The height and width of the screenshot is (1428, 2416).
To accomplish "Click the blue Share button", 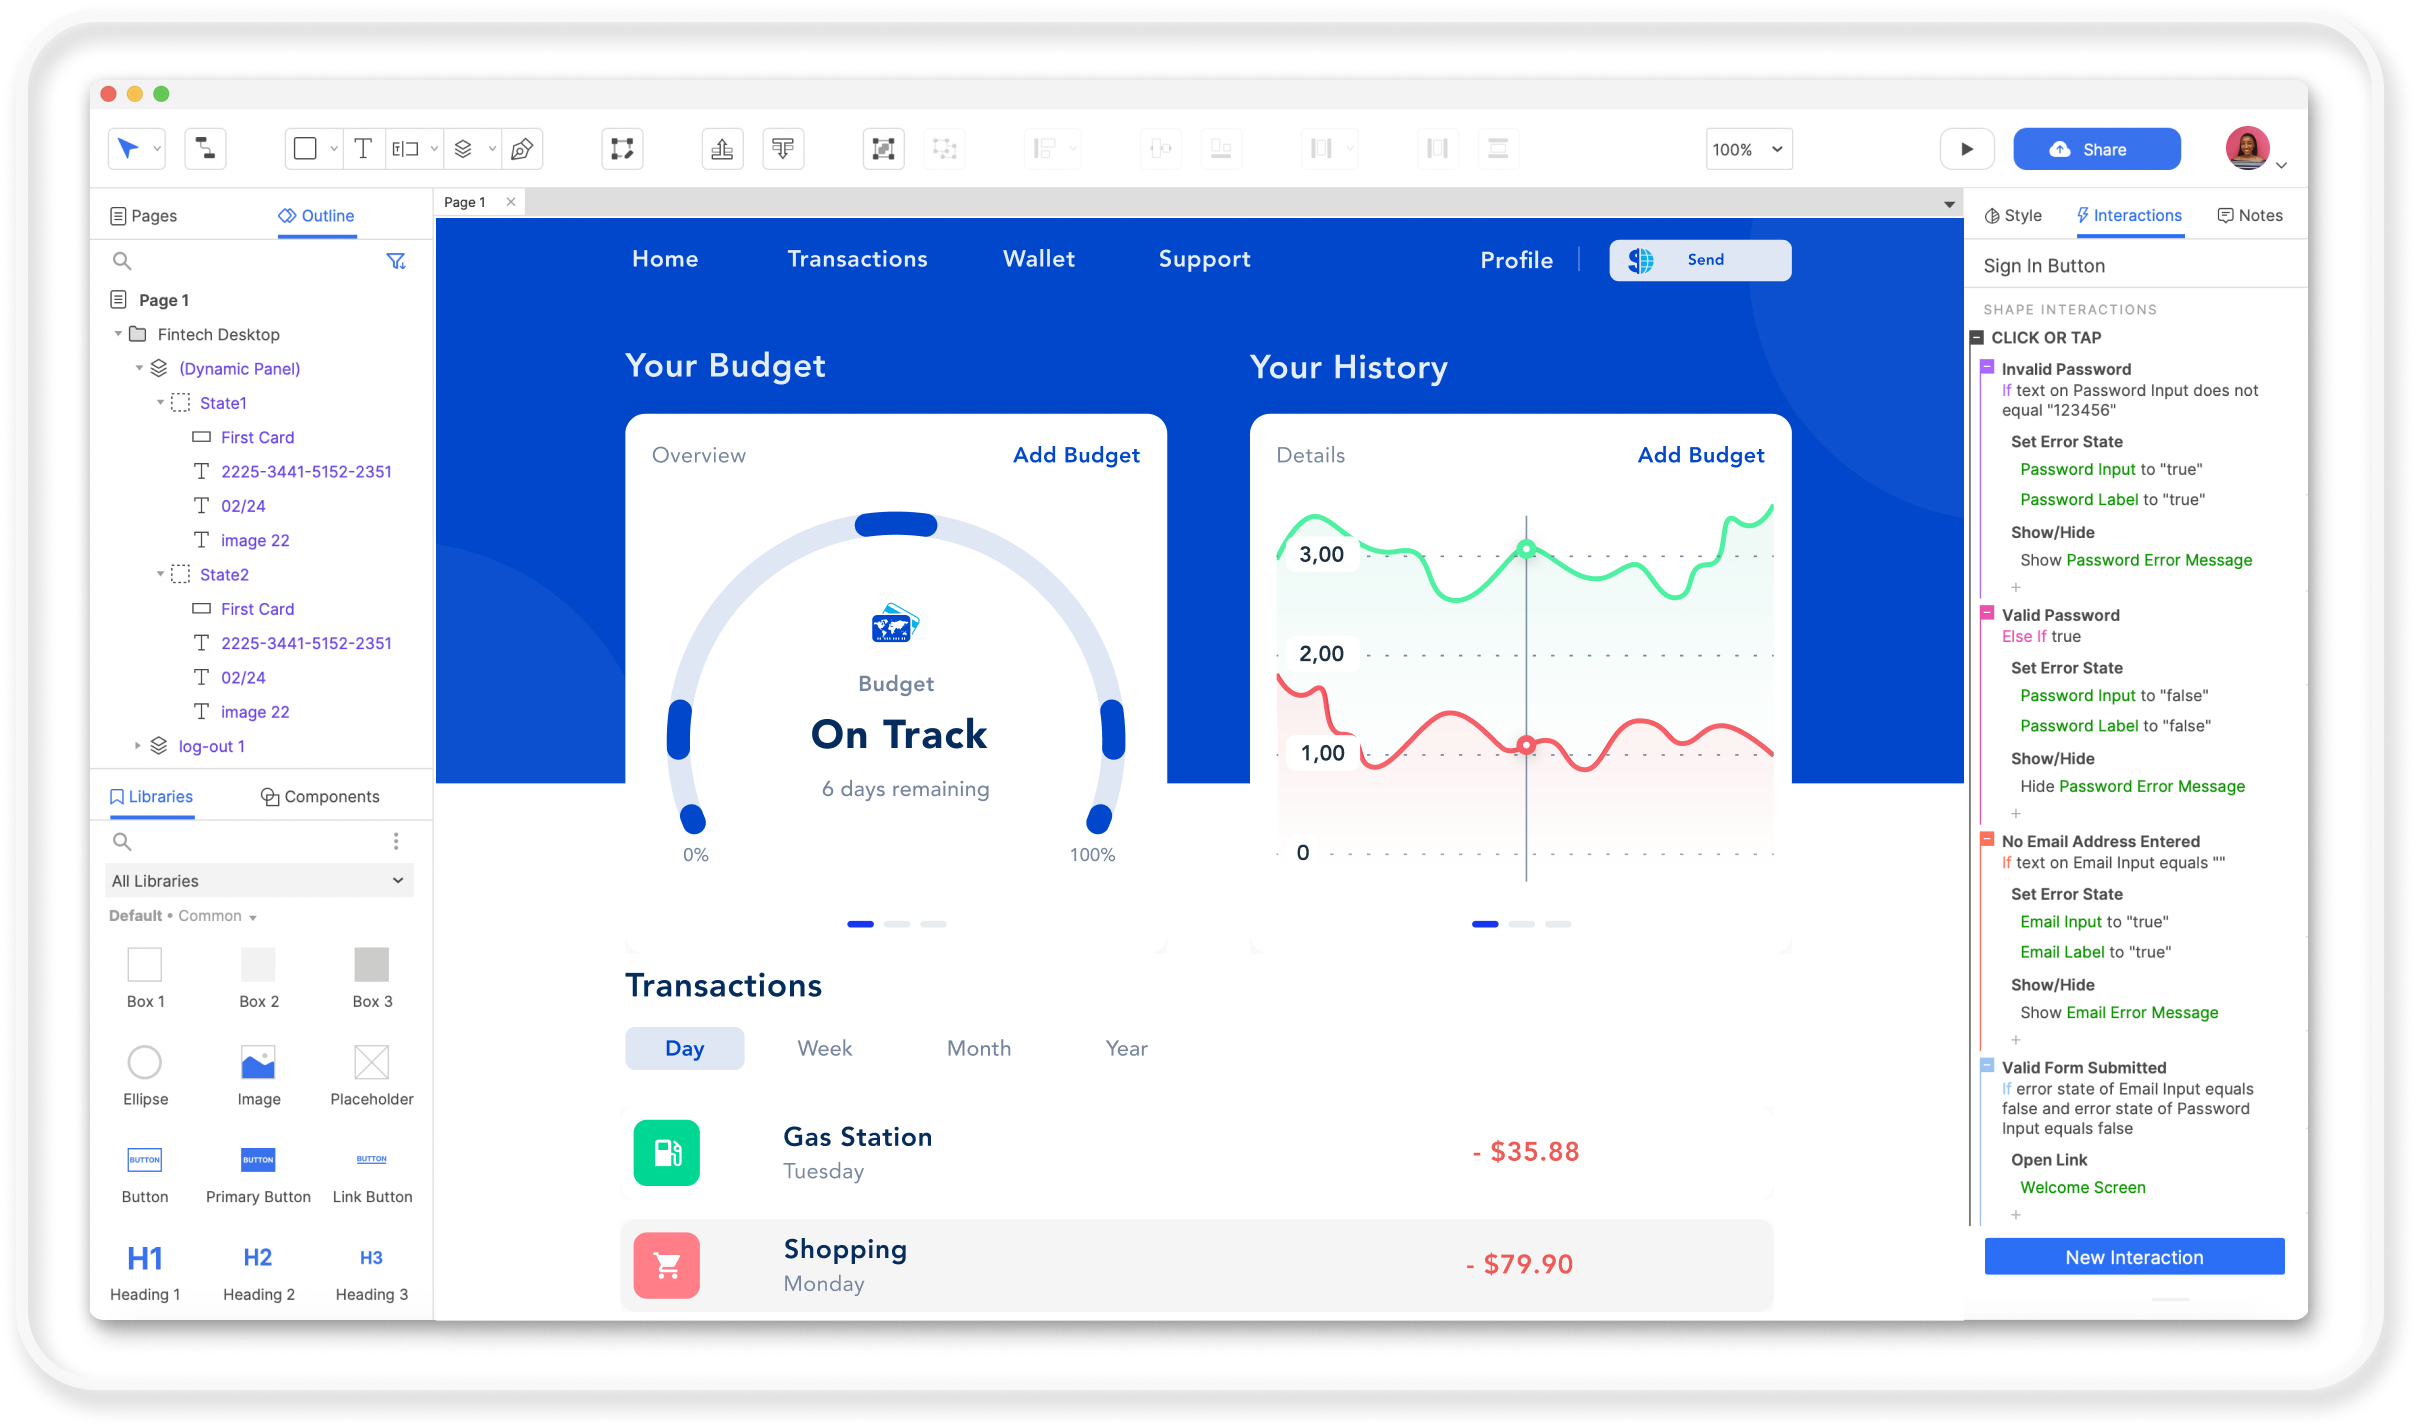I will pos(2097,149).
